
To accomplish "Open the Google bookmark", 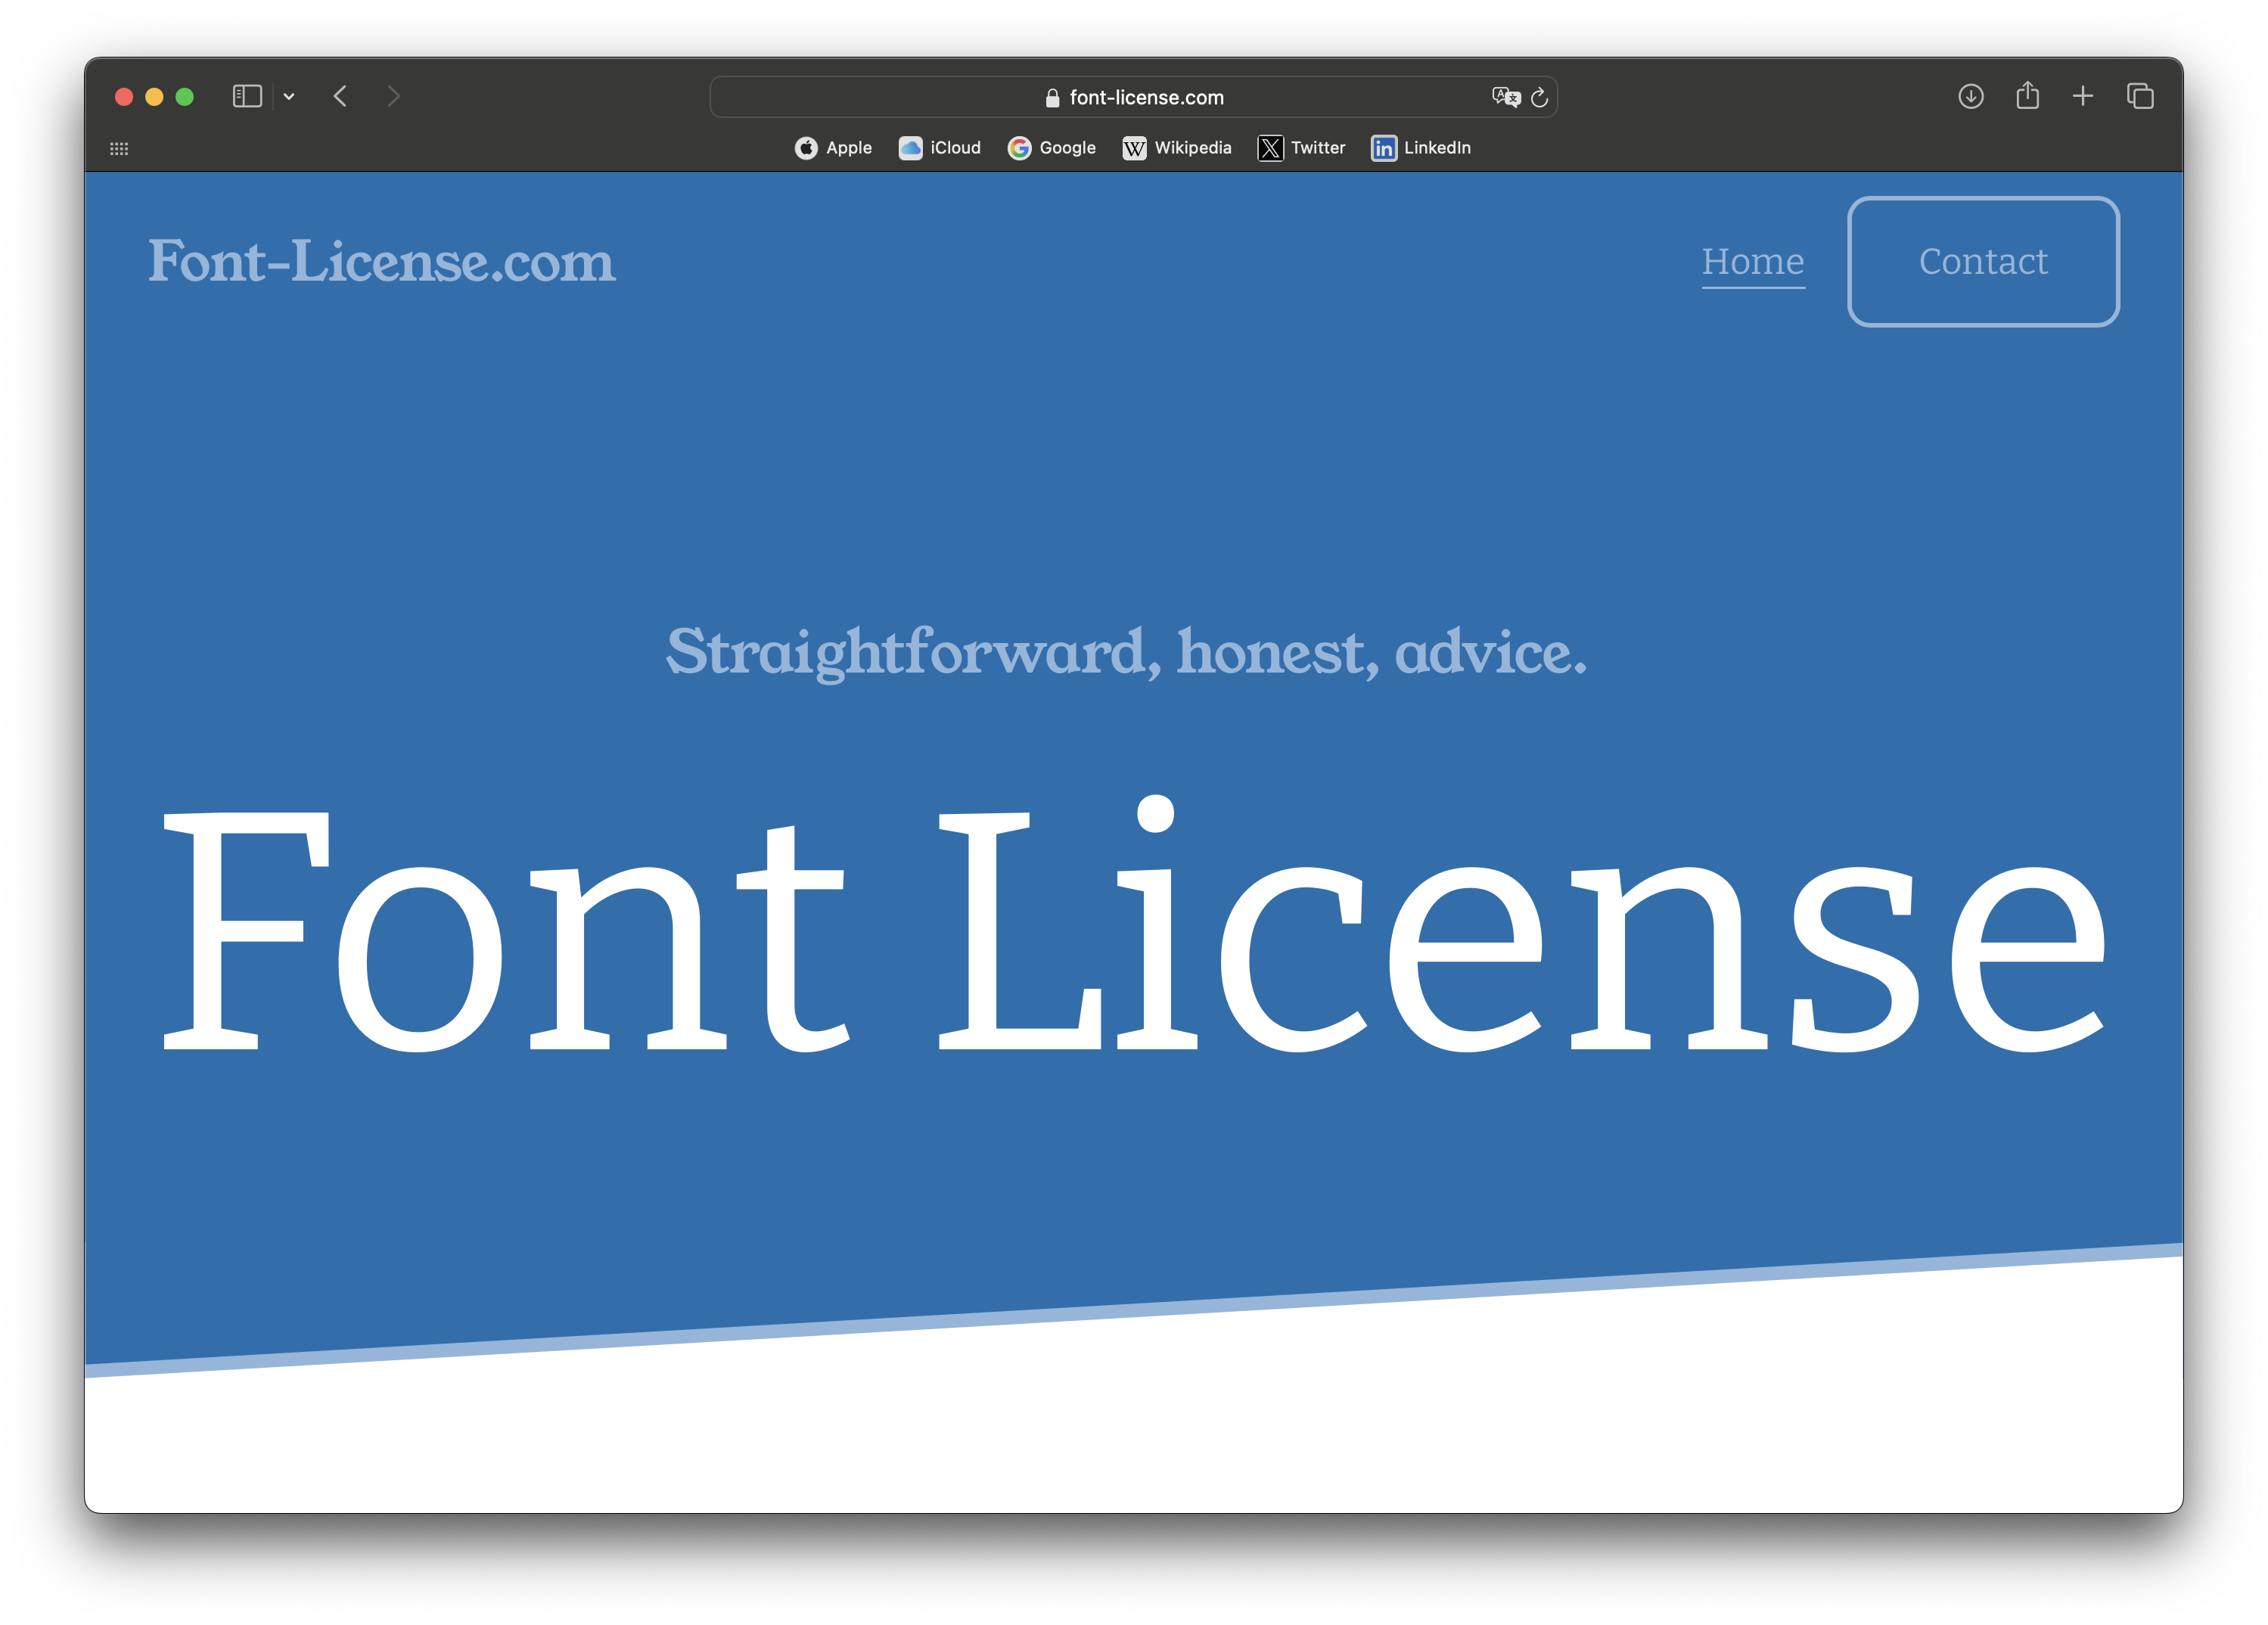I will pos(1051,148).
